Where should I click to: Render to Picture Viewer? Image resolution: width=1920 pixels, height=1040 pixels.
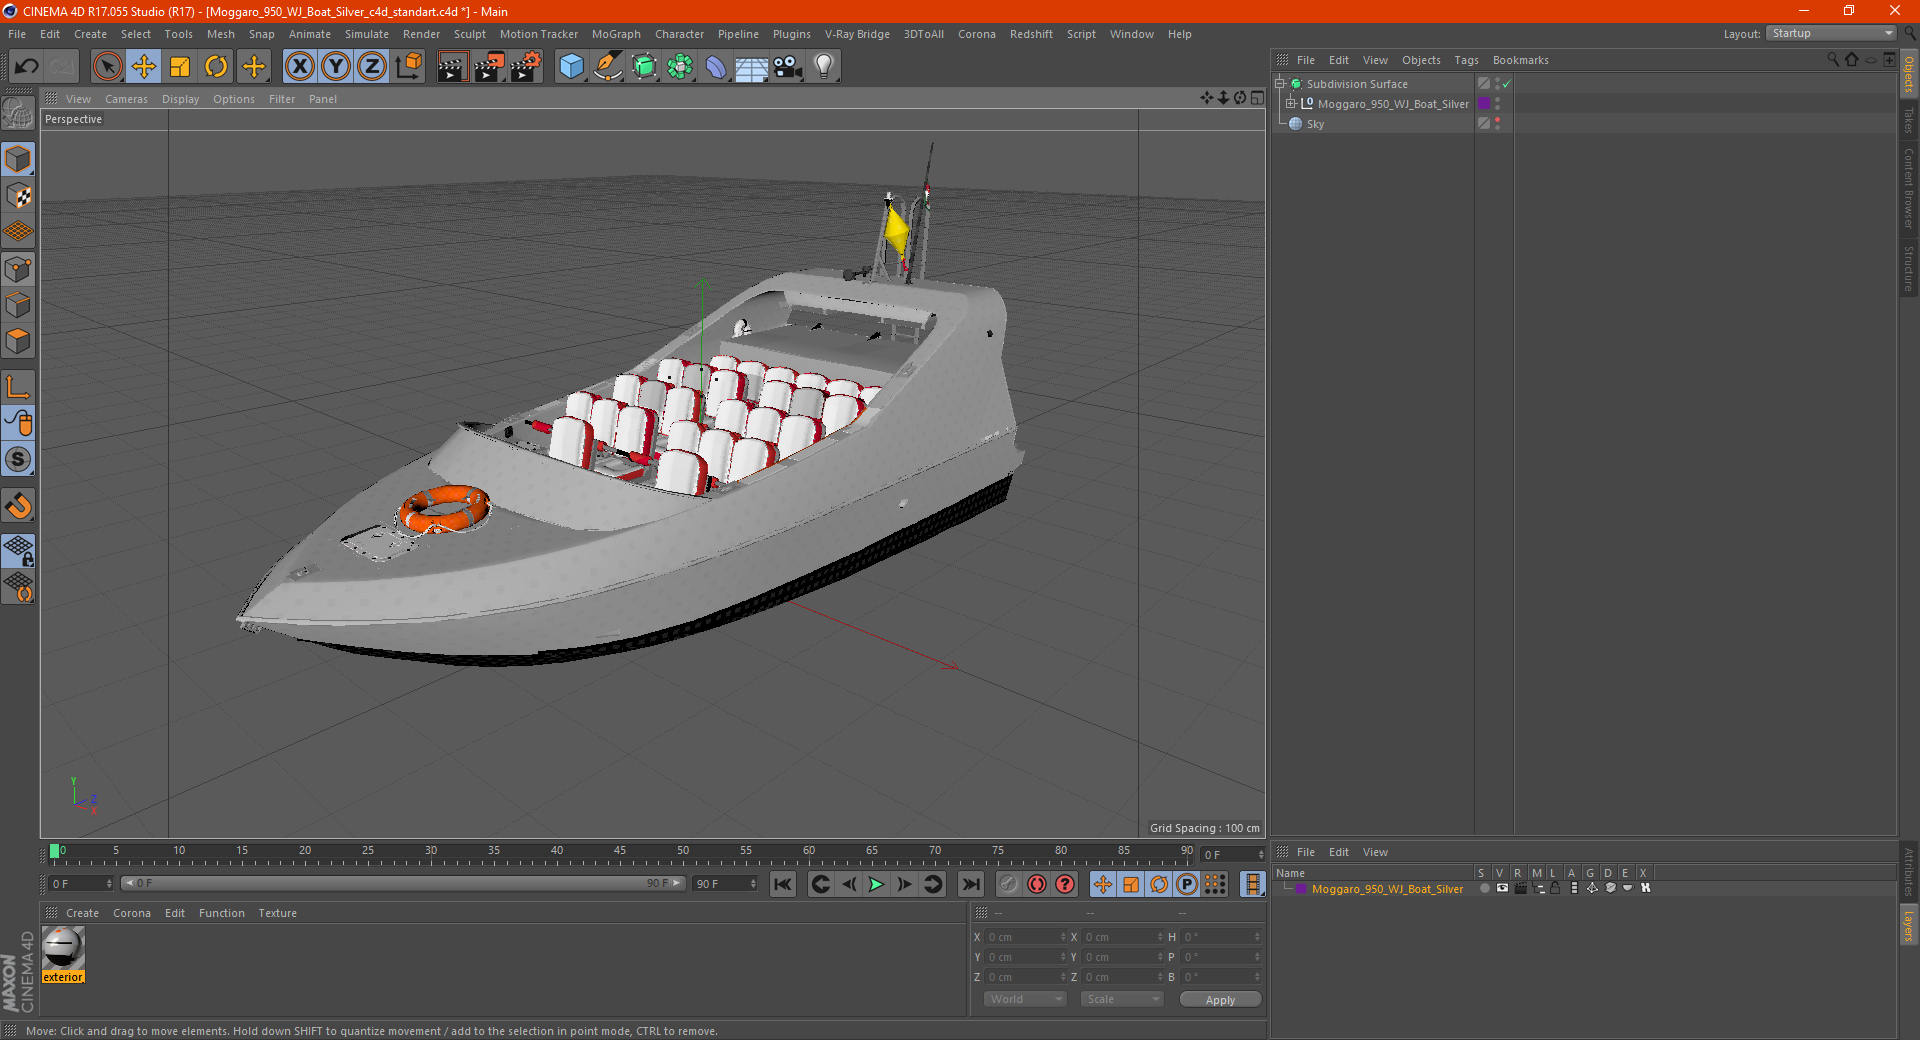pos(489,67)
